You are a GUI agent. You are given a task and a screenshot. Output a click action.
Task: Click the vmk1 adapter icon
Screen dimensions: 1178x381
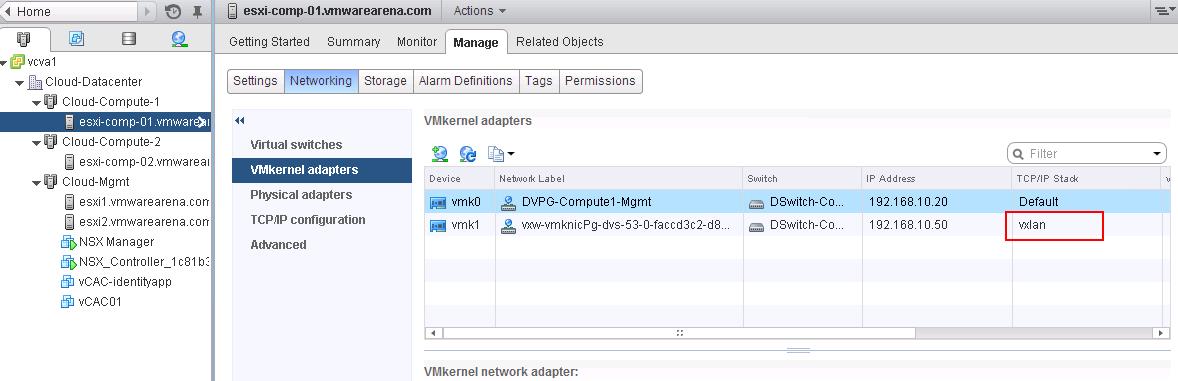pyautogui.click(x=437, y=225)
